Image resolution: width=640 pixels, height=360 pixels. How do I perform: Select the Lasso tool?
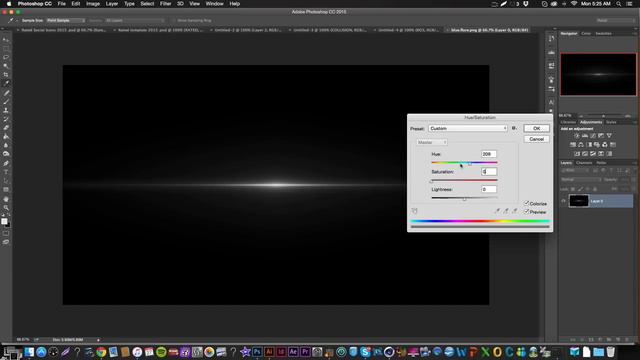tap(6, 57)
